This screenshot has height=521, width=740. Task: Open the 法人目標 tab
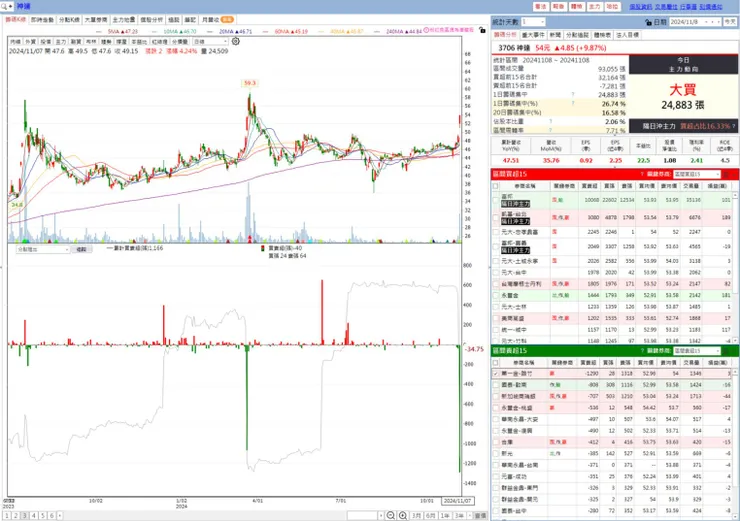point(628,35)
